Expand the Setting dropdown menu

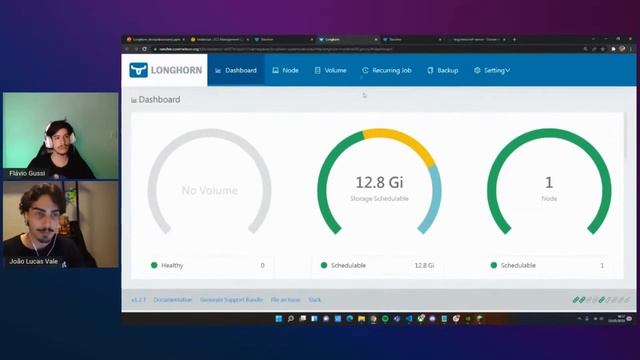(492, 70)
